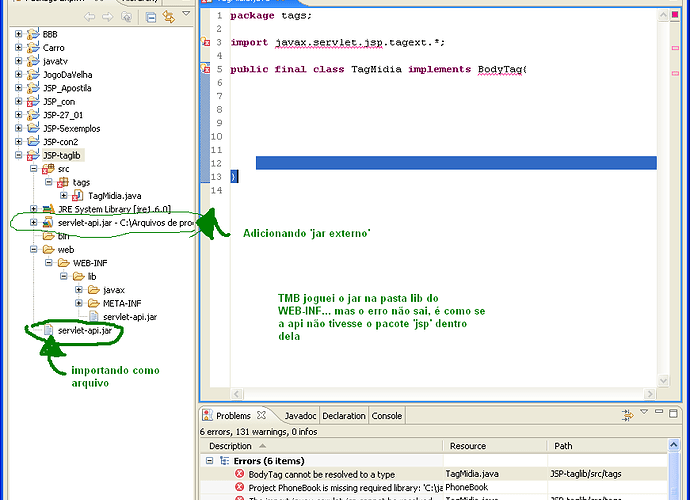This screenshot has width=690, height=500.
Task: Click external servlet-api.jar library icon
Action: (x=48, y=223)
